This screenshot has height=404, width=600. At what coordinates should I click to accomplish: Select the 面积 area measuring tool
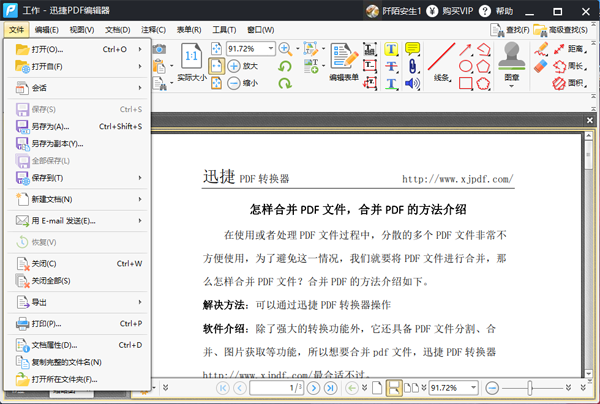point(569,83)
